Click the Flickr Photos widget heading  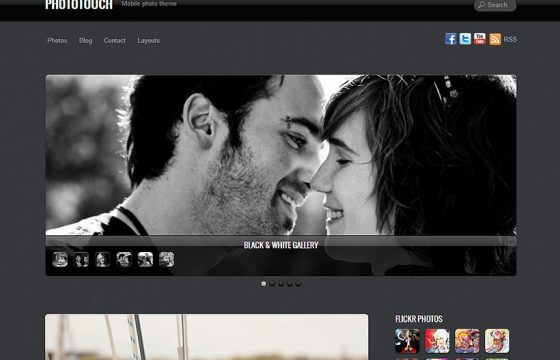pyautogui.click(x=419, y=319)
